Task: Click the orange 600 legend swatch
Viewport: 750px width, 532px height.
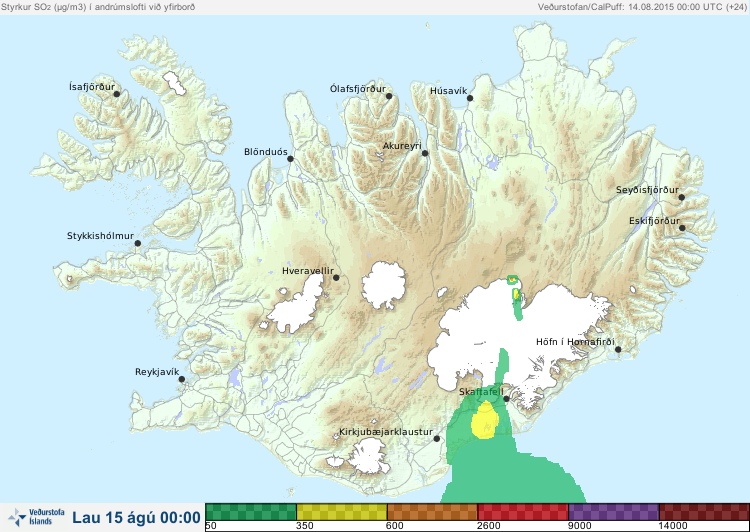Action: click(x=432, y=511)
